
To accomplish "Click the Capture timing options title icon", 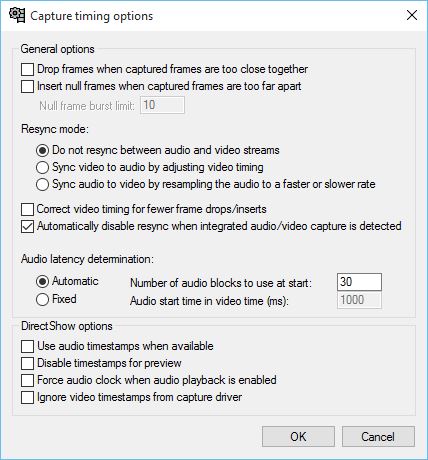I will click(x=17, y=15).
